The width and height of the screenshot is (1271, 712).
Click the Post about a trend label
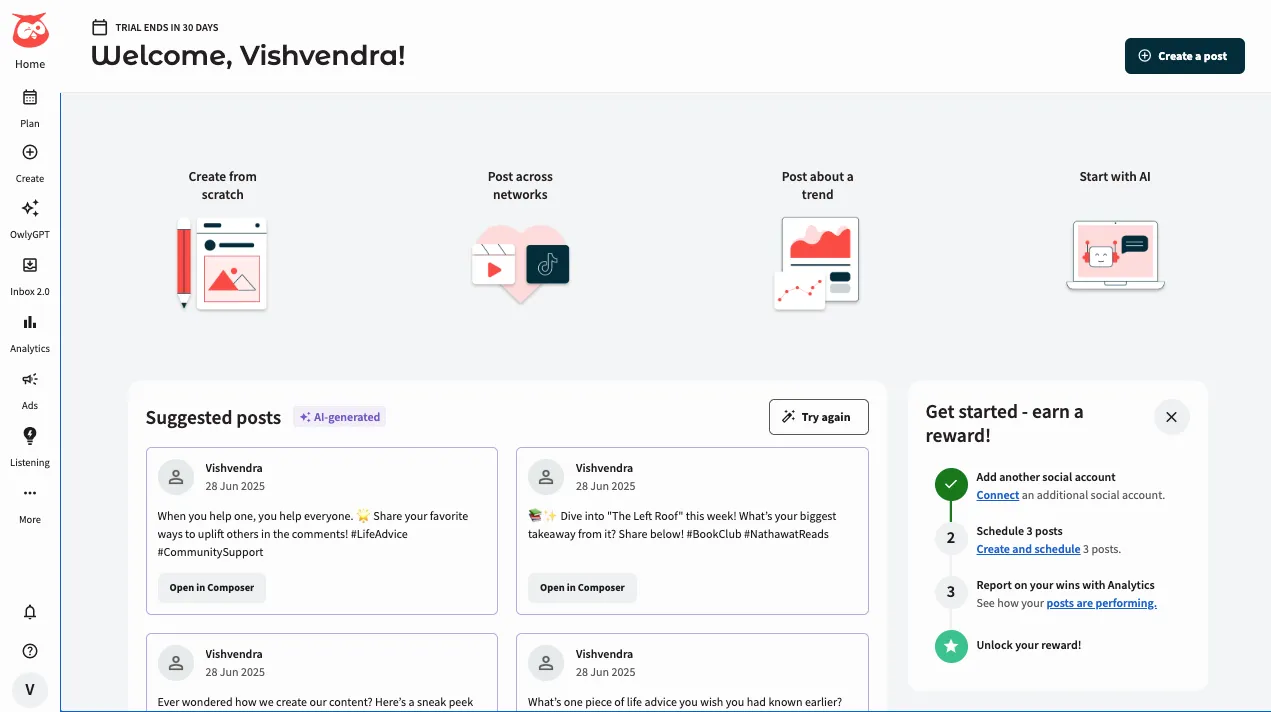tap(817, 186)
